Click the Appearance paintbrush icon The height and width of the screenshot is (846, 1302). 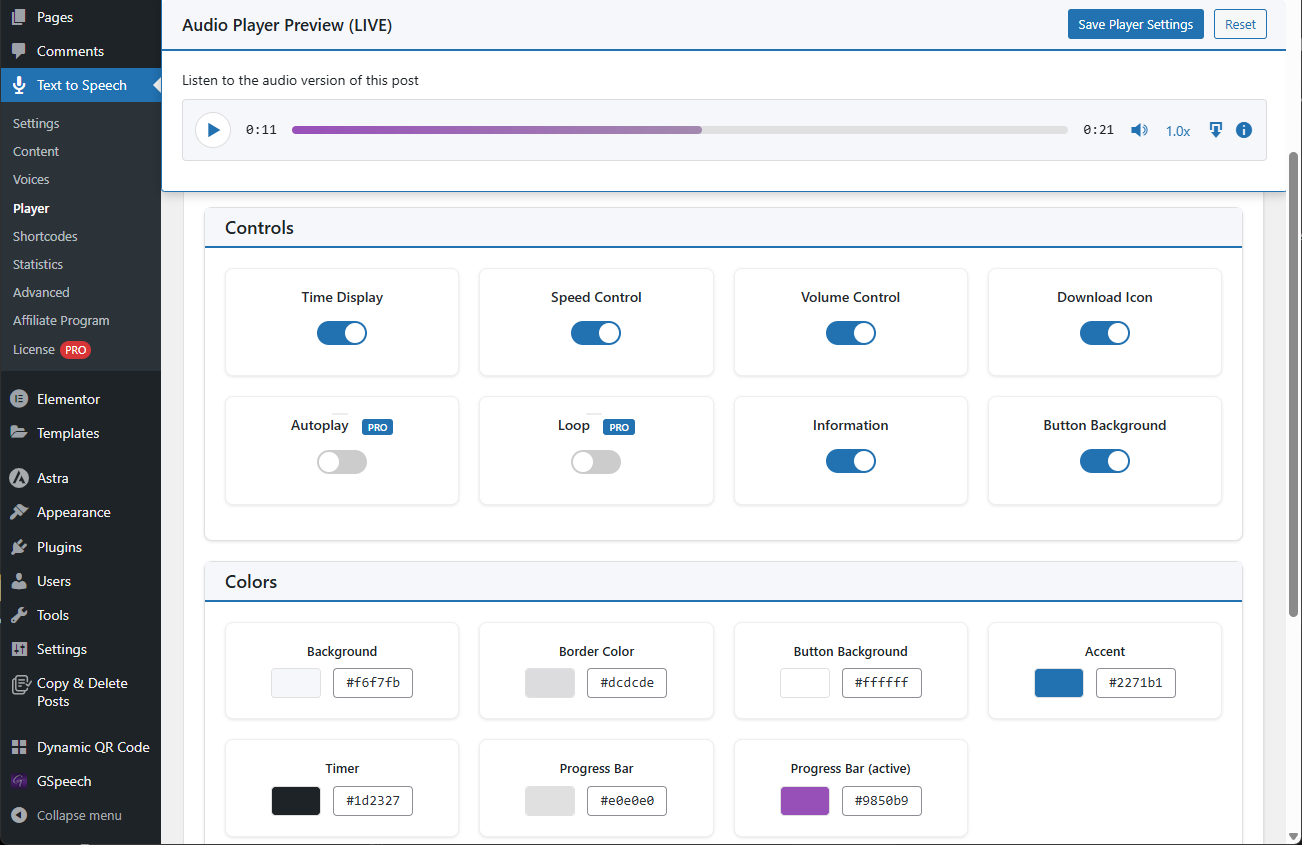pyautogui.click(x=19, y=512)
